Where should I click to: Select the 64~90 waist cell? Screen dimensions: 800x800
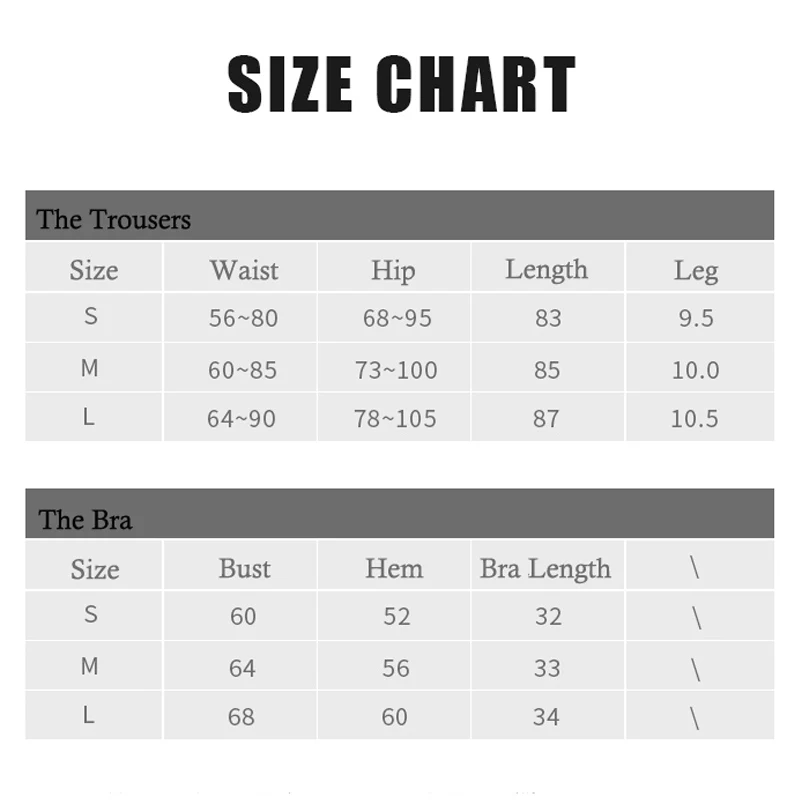tap(241, 419)
